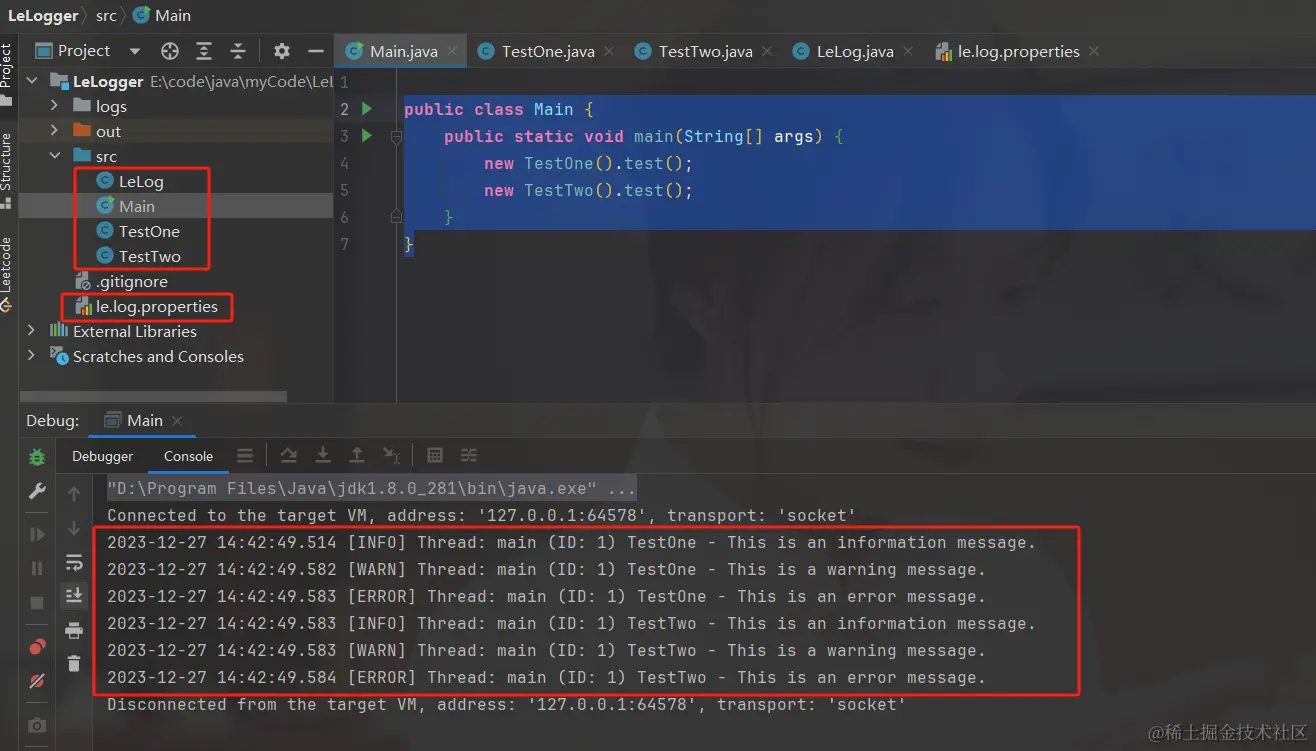
Task: Run the Main class from the gutter arrow
Action: click(367, 109)
